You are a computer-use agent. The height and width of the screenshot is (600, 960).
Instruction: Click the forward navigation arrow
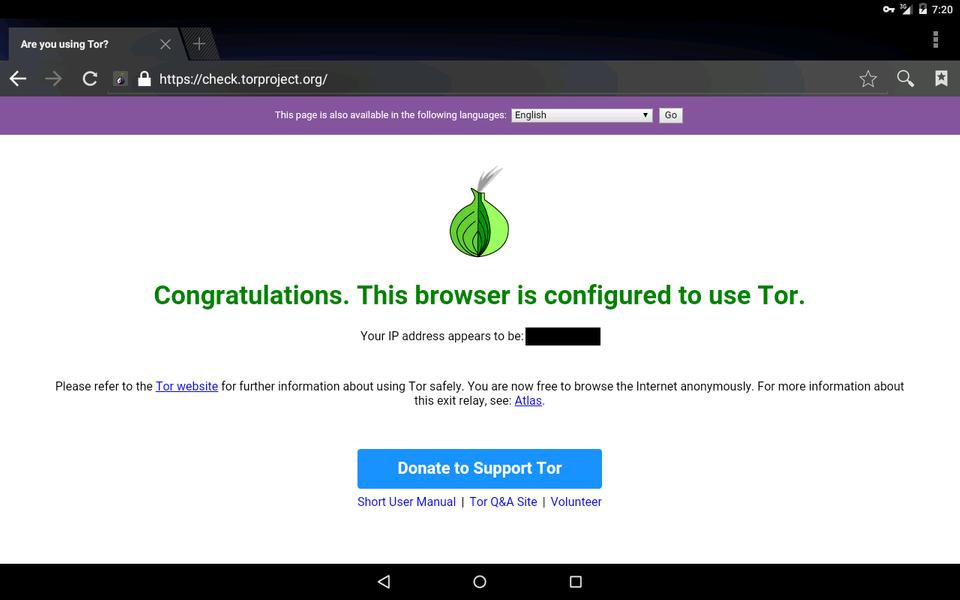pos(54,78)
